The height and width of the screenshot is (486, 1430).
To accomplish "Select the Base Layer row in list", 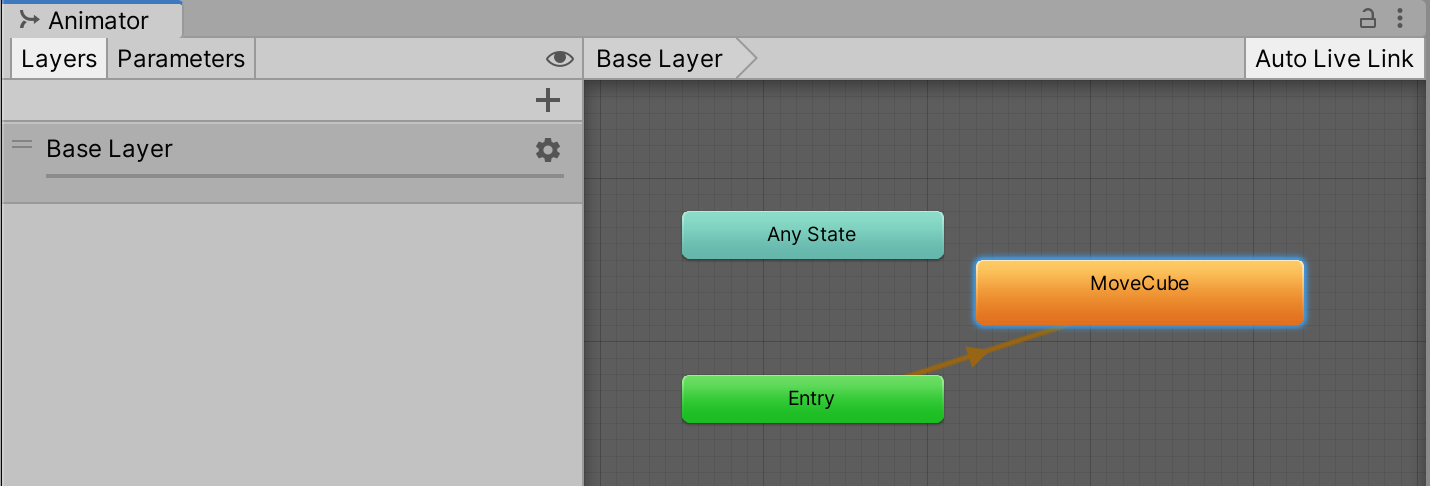I will (x=292, y=163).
